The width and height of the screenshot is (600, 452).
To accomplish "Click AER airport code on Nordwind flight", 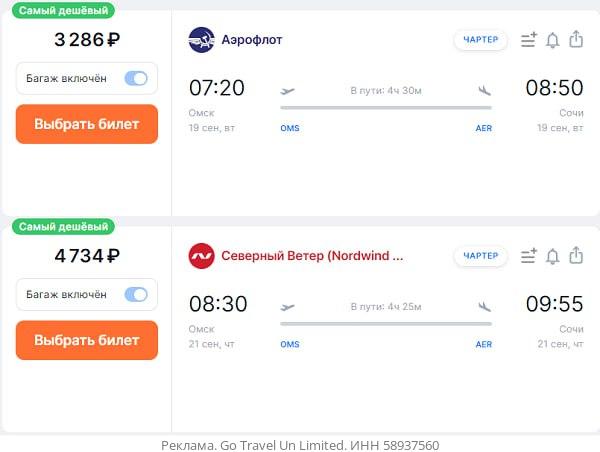I will click(483, 344).
